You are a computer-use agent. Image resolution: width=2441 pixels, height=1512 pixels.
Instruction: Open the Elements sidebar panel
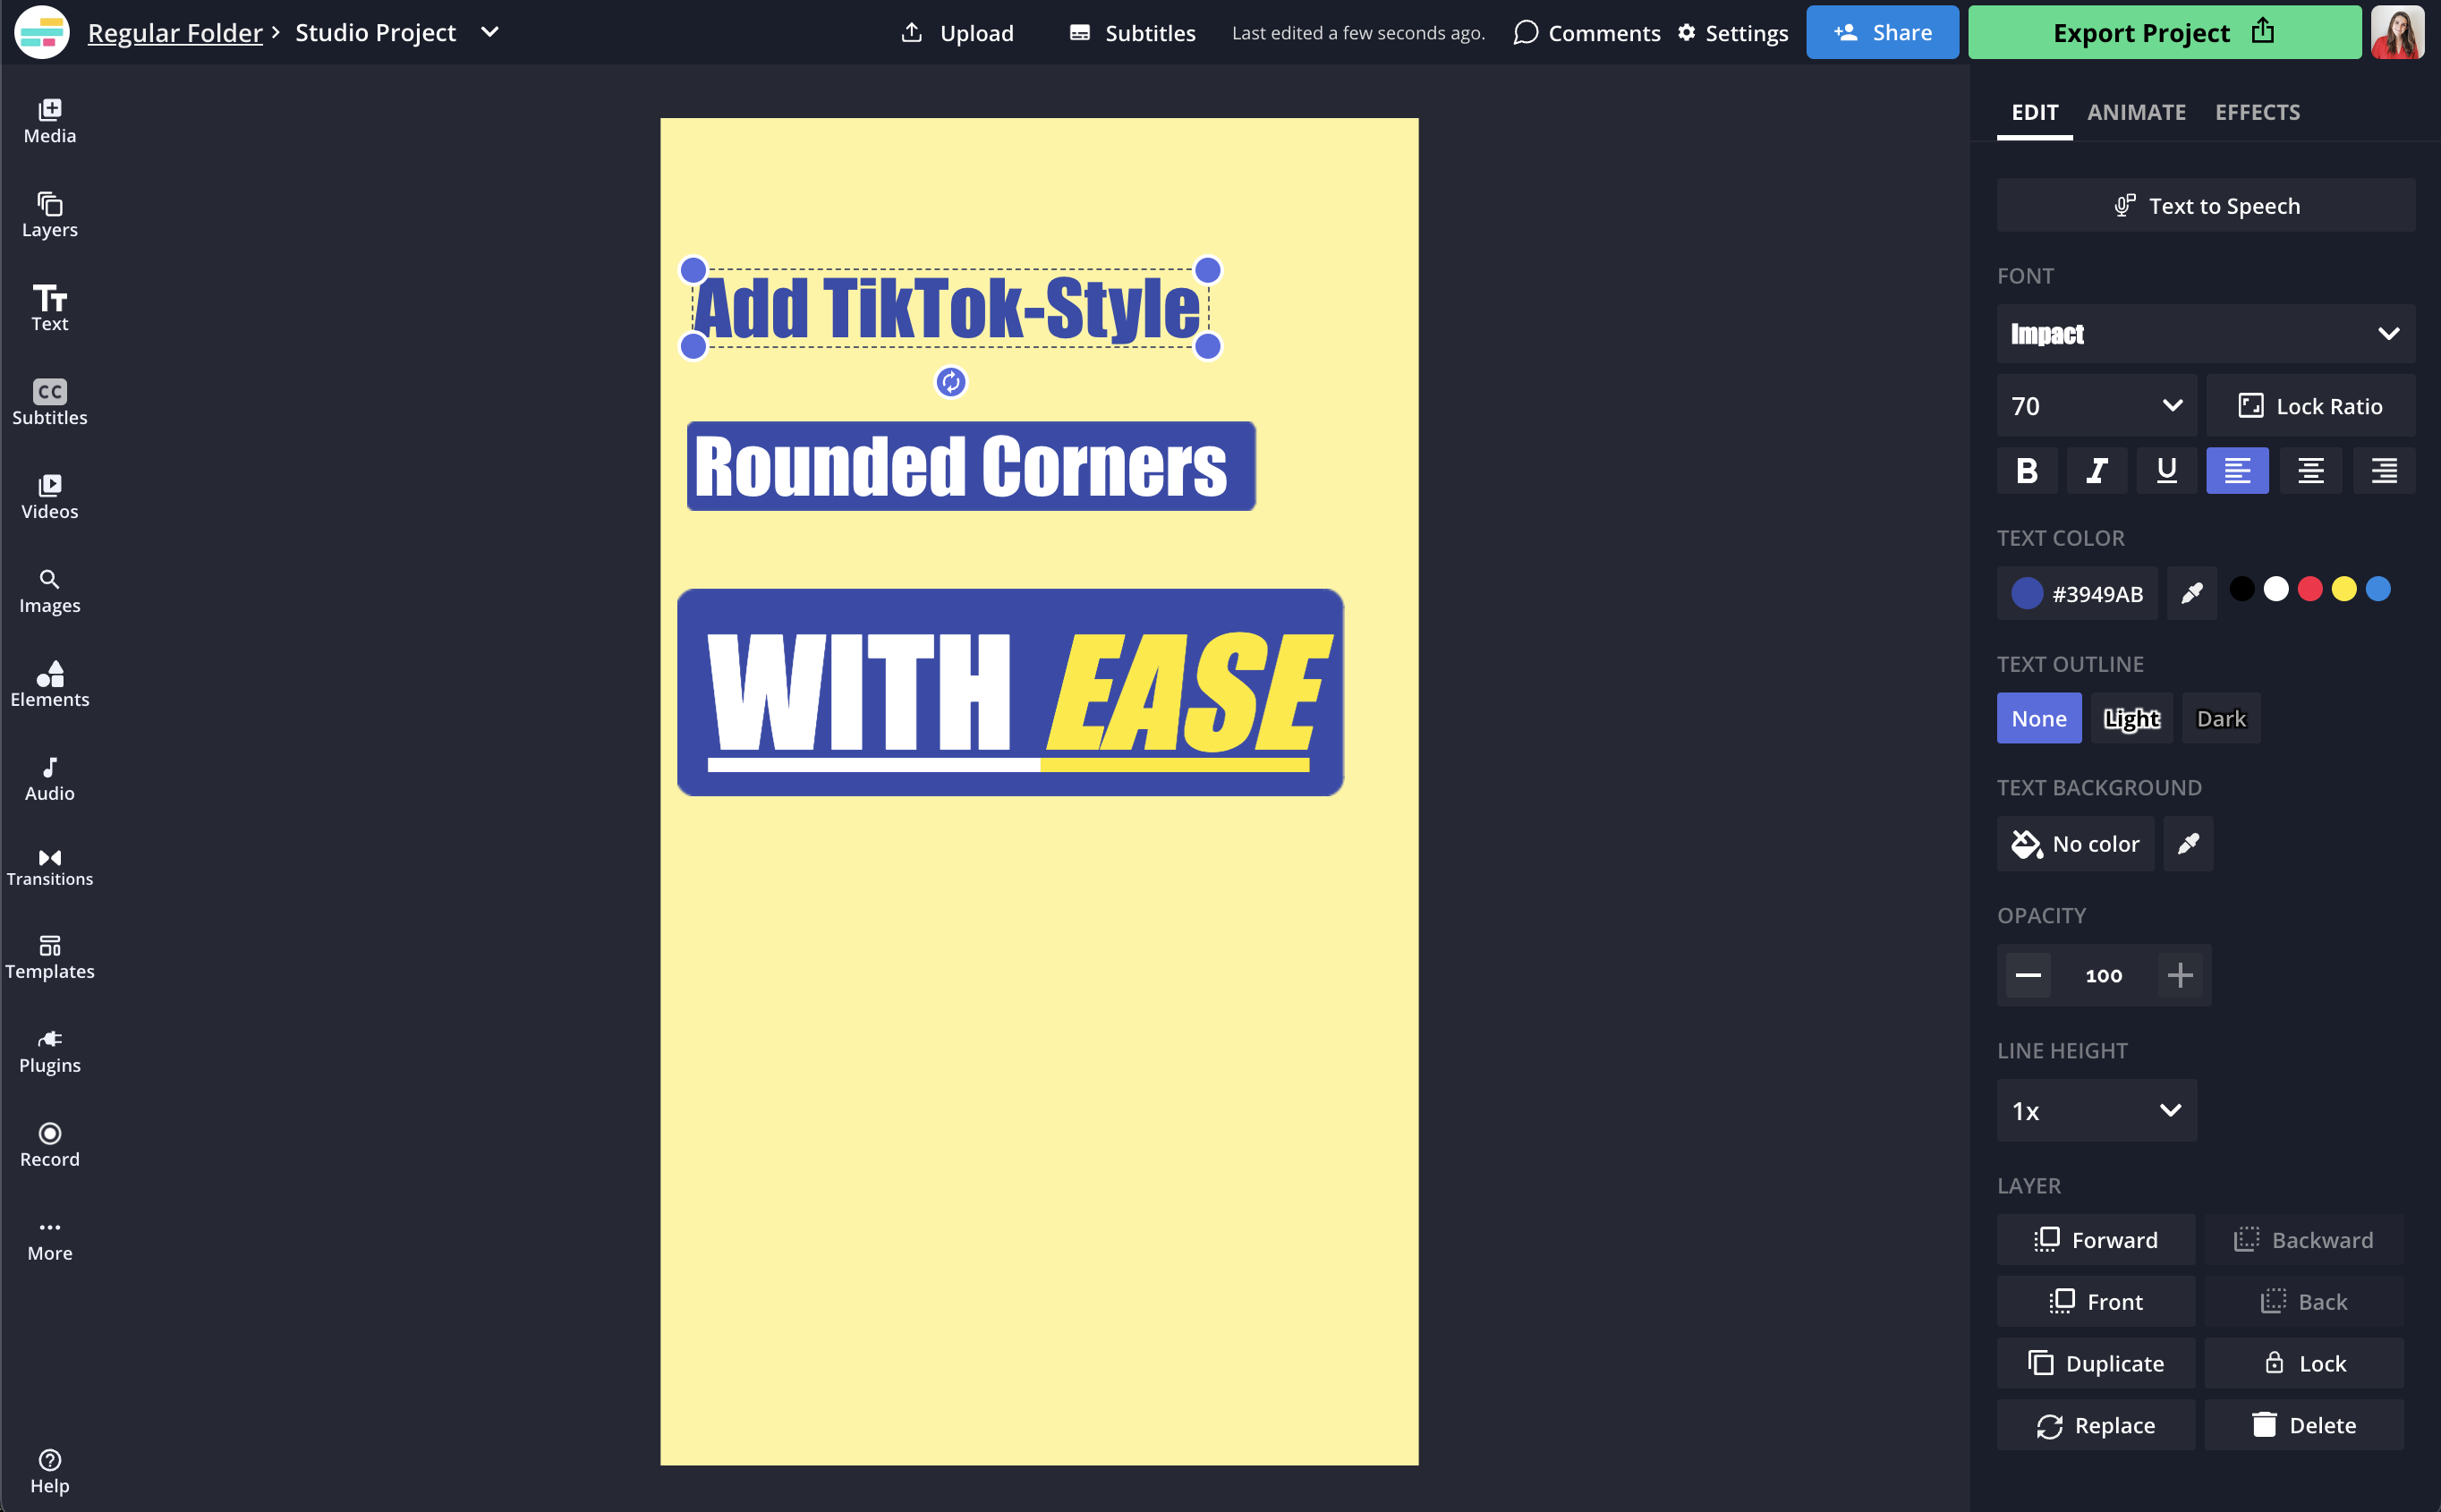click(x=49, y=684)
